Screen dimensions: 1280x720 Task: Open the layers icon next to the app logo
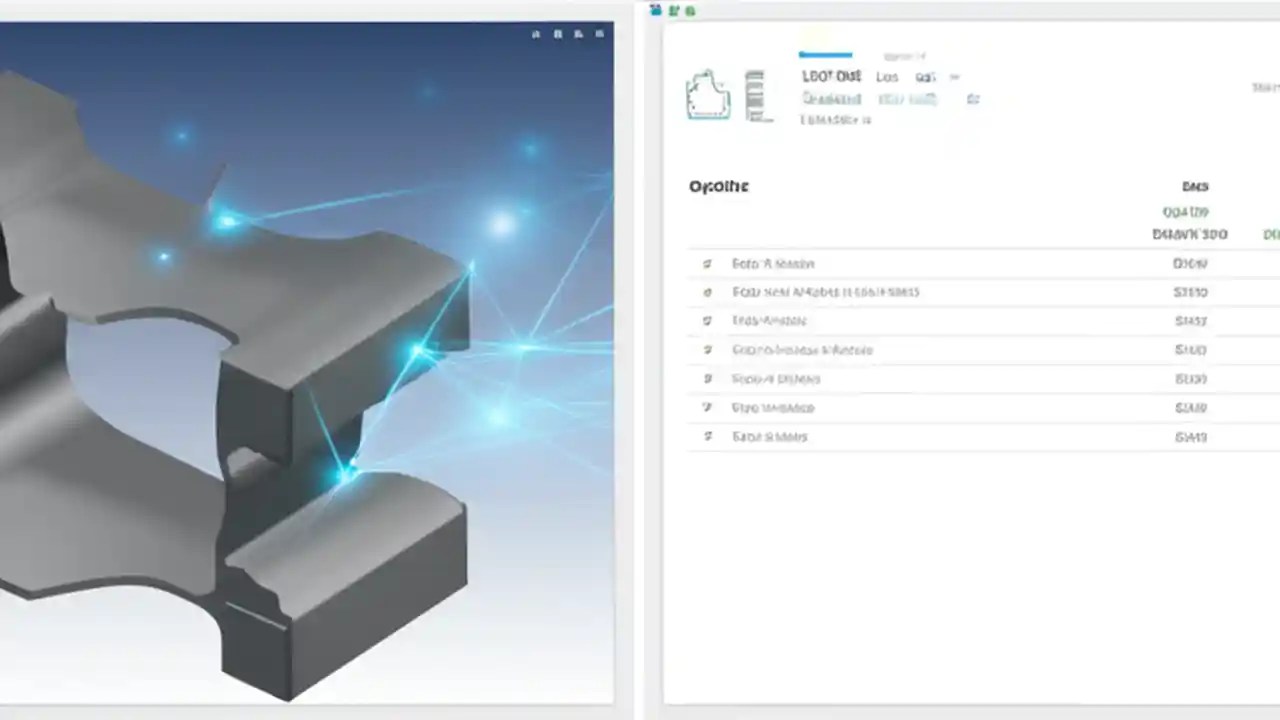tap(672, 10)
